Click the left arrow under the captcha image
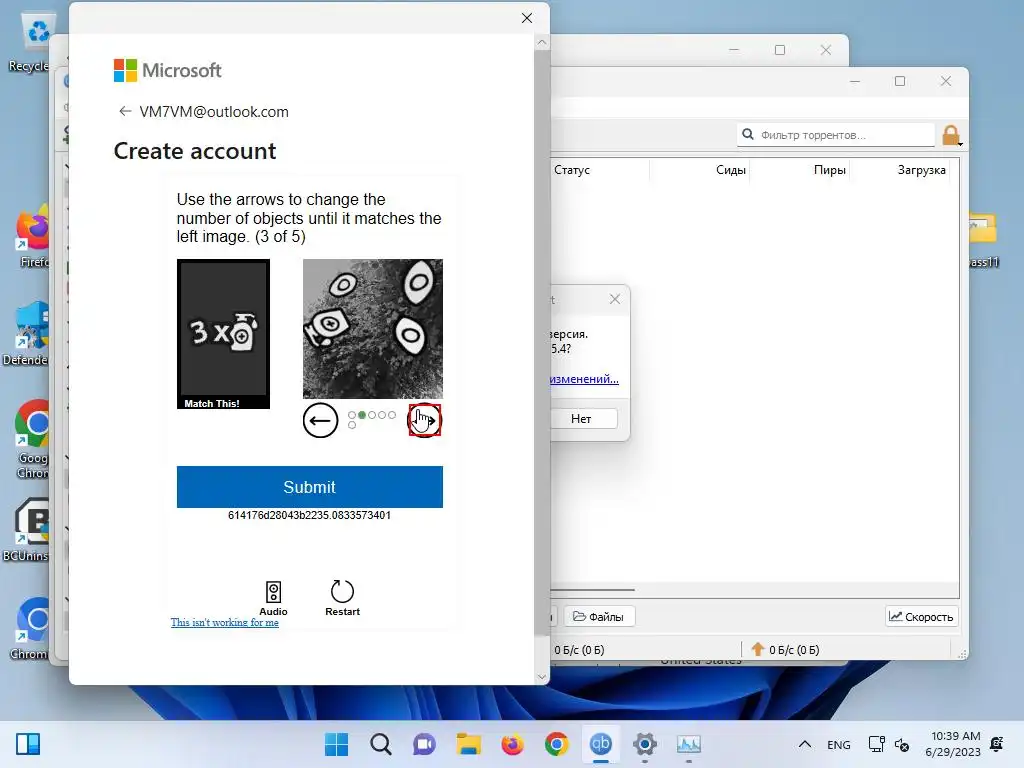This screenshot has width=1024, height=768. coord(320,420)
